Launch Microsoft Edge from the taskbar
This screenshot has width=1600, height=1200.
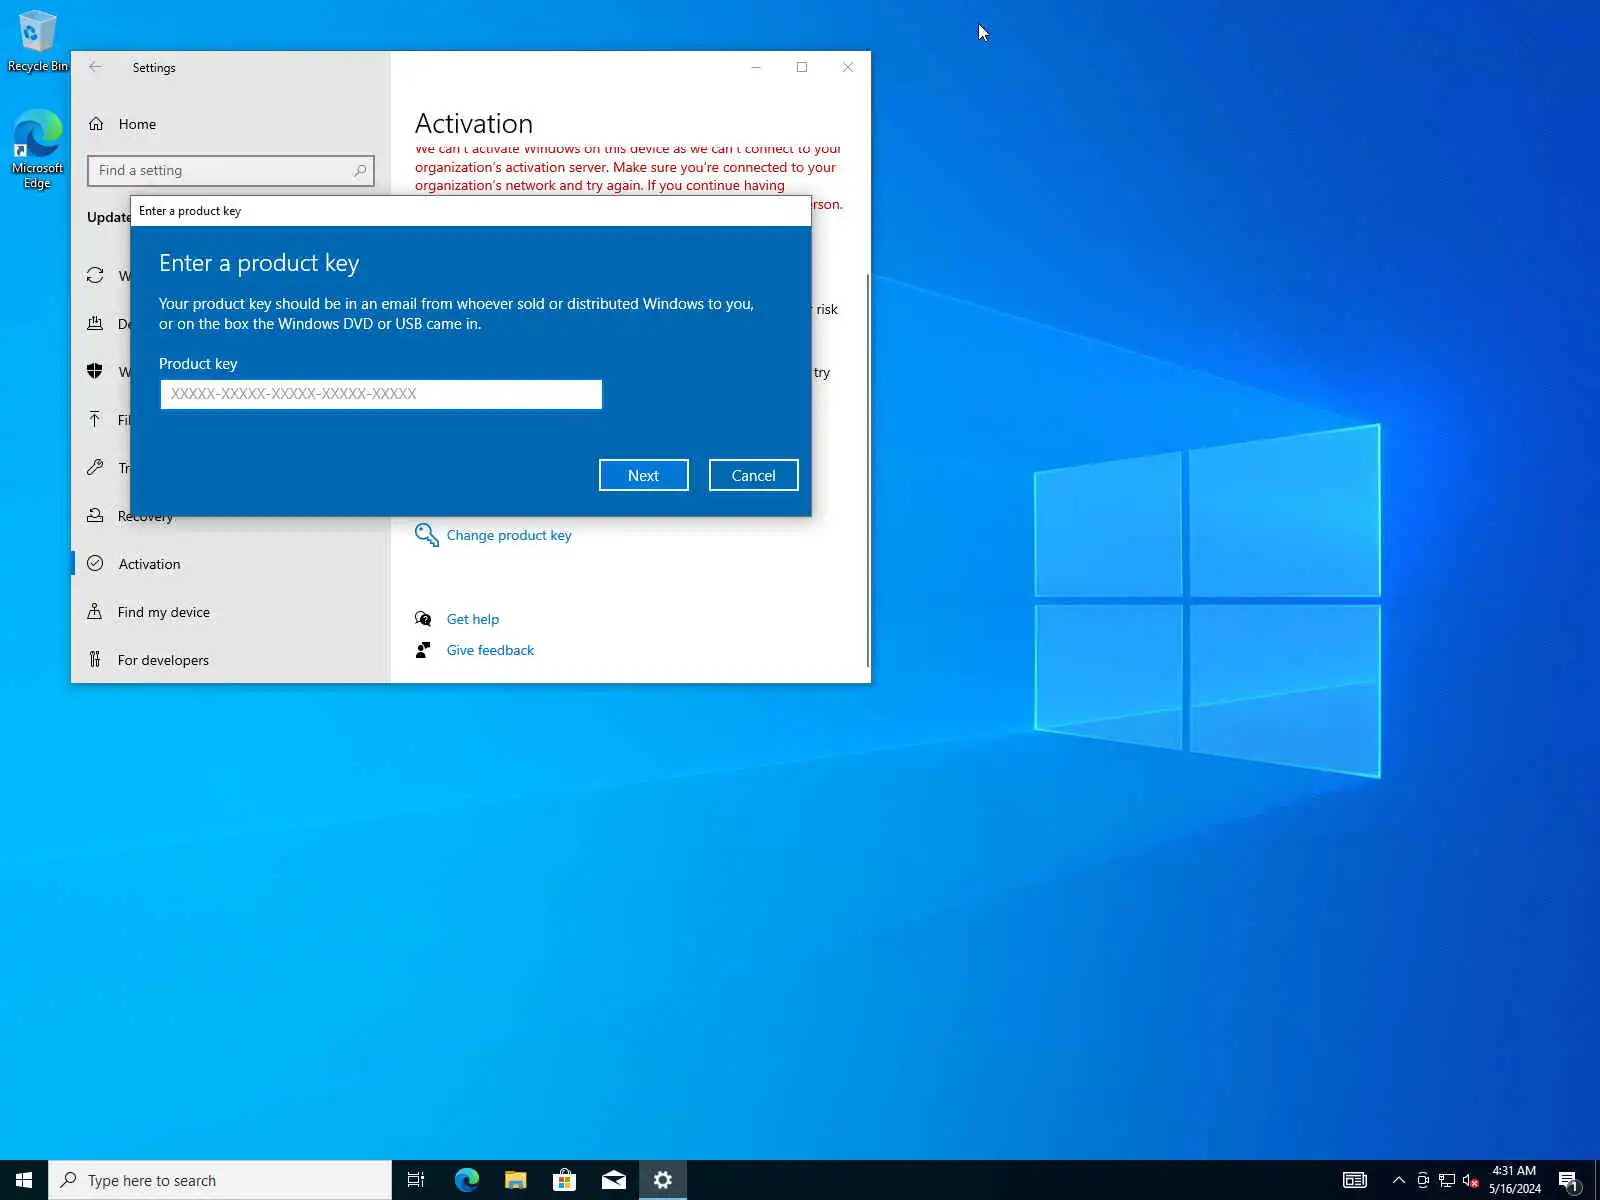click(x=466, y=1180)
